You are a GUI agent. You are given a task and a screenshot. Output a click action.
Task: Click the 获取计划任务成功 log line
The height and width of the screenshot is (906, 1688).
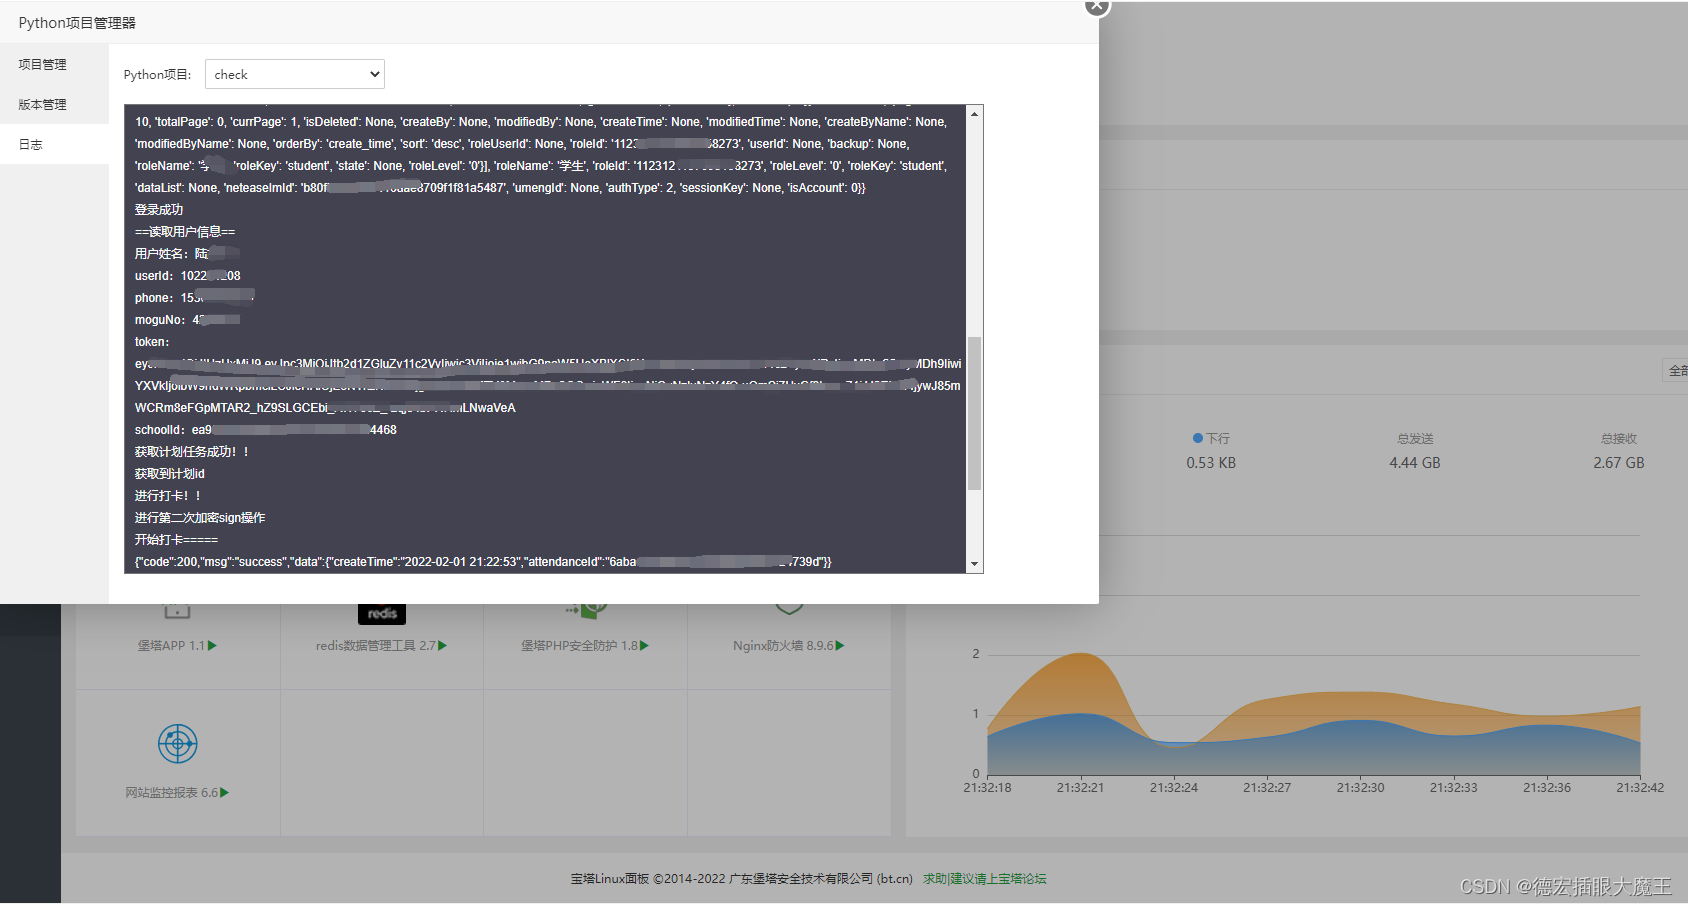[x=192, y=451]
